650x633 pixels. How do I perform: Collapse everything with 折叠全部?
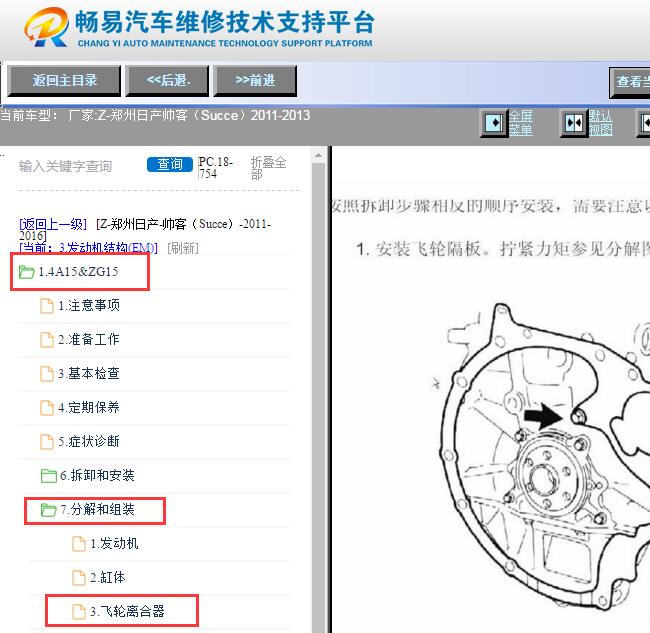(x=268, y=168)
